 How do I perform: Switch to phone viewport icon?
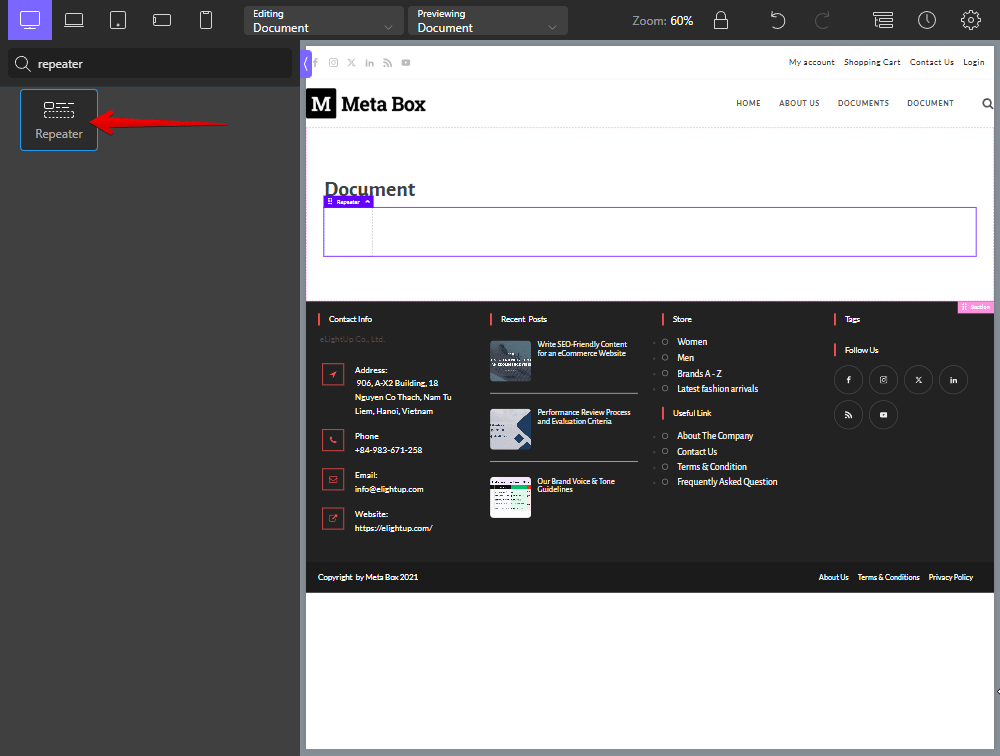click(x=206, y=20)
